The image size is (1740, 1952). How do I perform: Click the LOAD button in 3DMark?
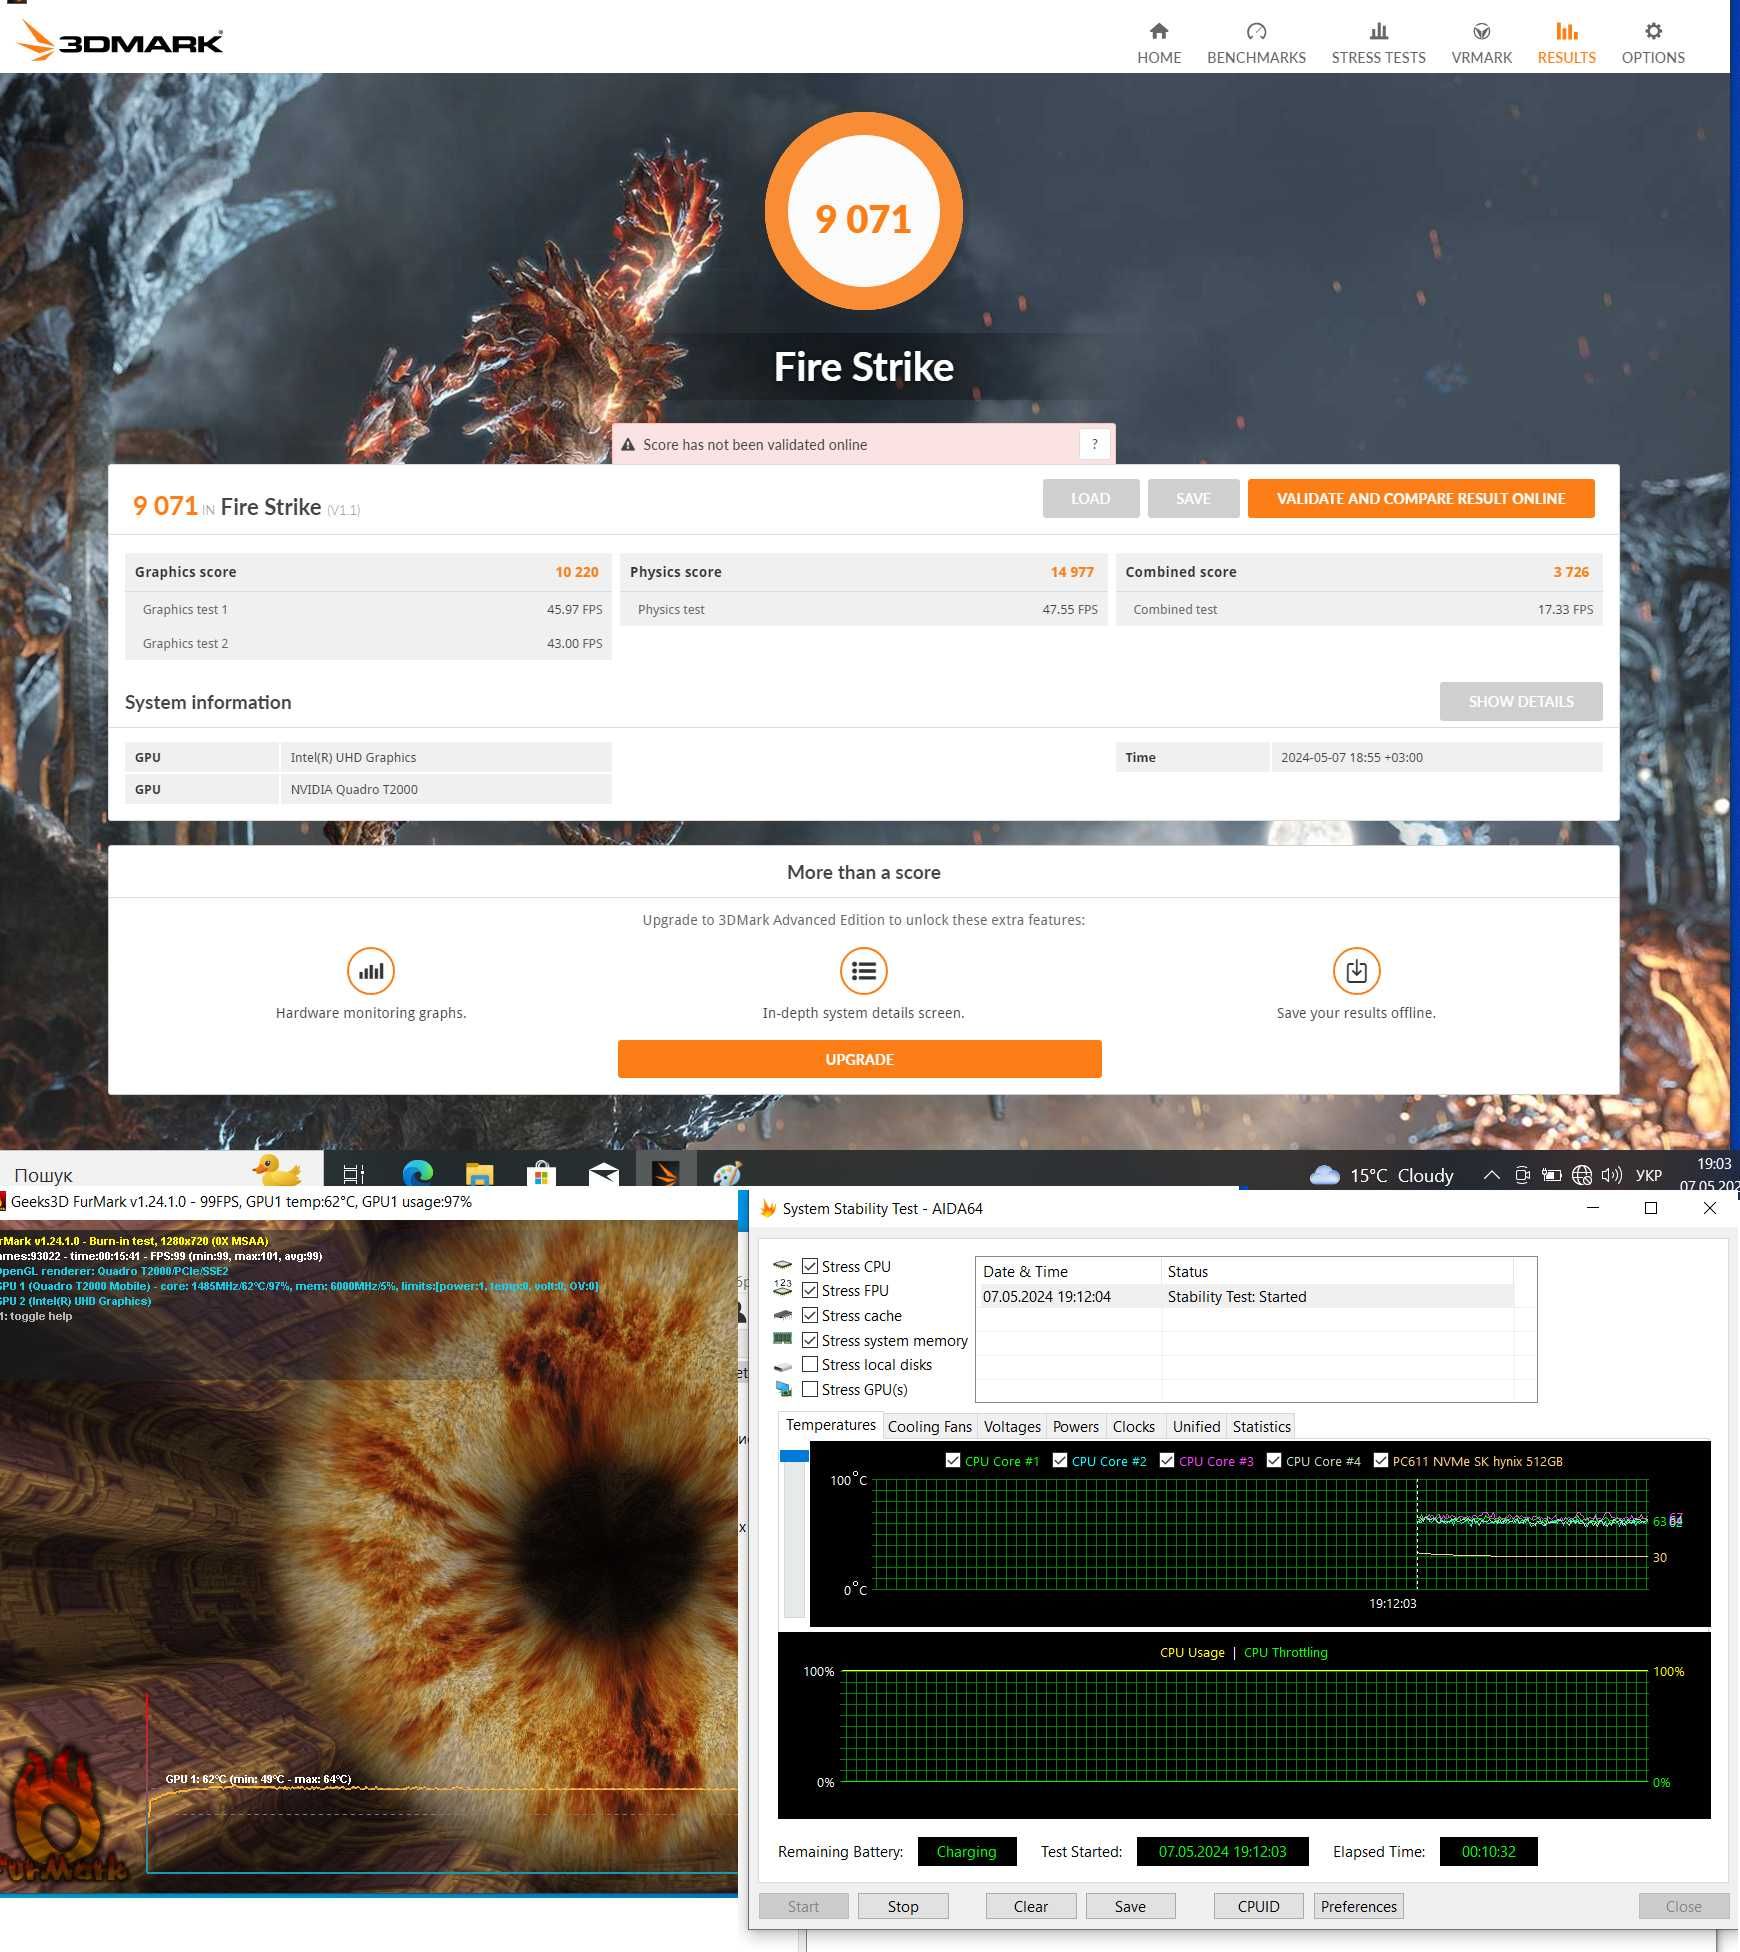pyautogui.click(x=1091, y=498)
